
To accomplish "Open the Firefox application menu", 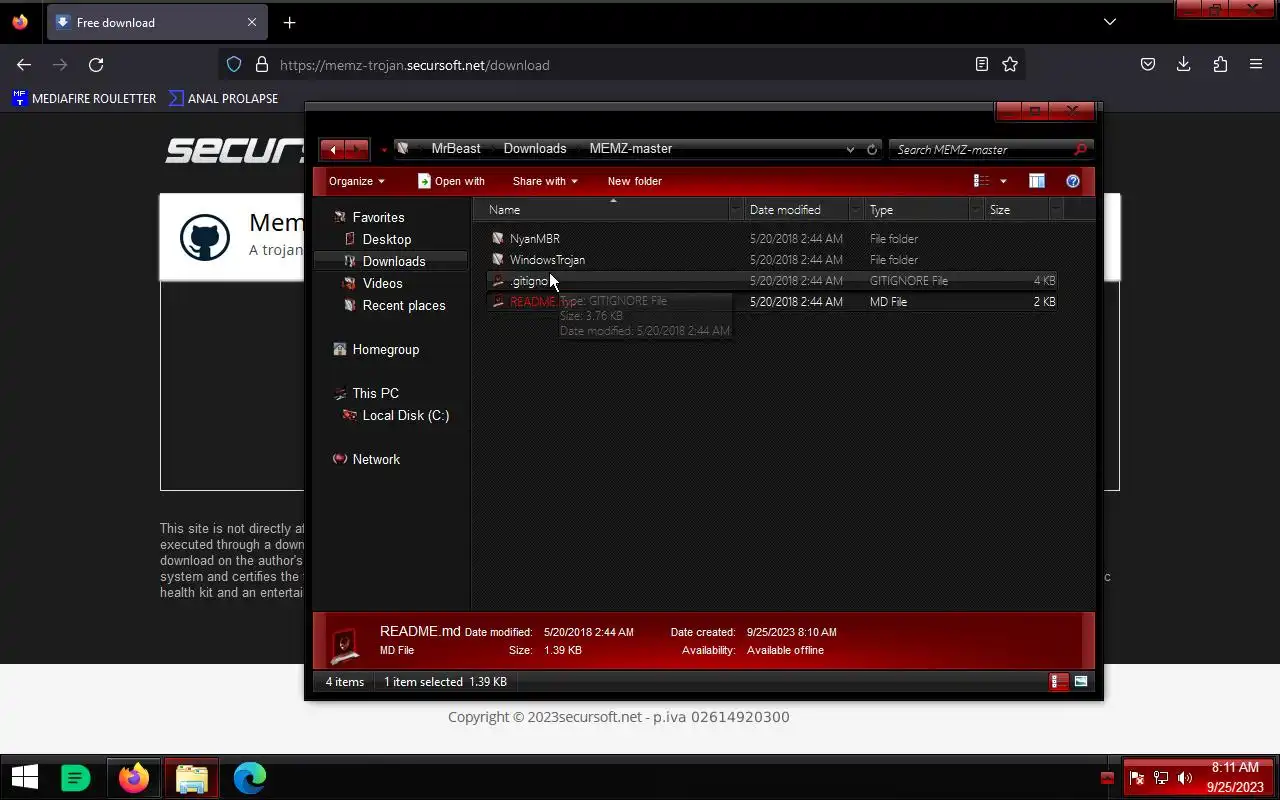I will [1256, 64].
